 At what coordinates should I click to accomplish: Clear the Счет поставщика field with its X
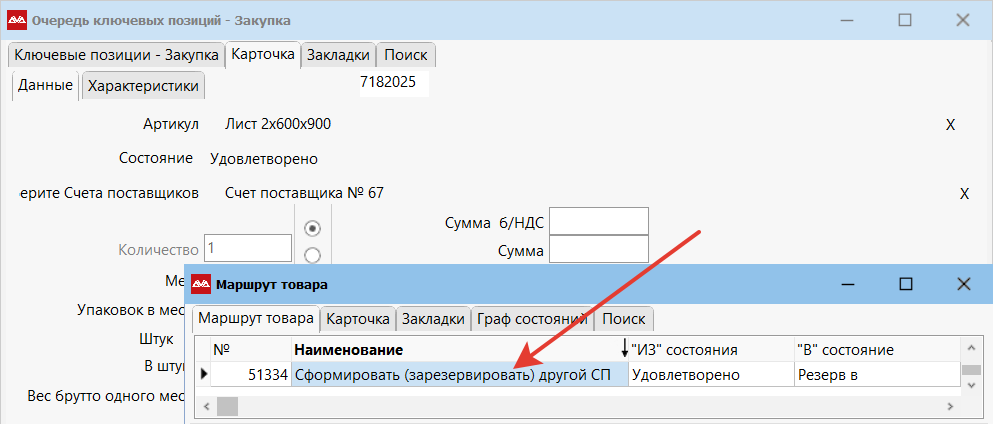click(964, 194)
